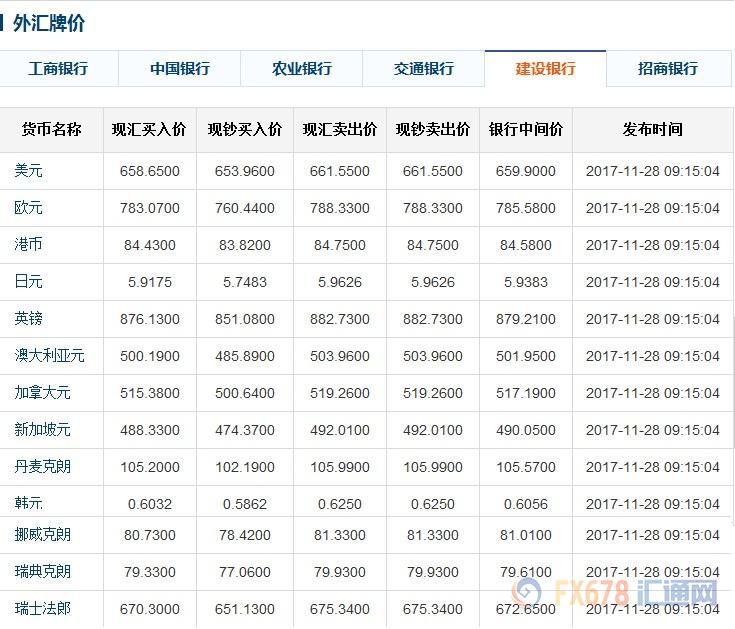Select the 瑞典克朗 currency name
This screenshot has width=735, height=629.
point(42,571)
